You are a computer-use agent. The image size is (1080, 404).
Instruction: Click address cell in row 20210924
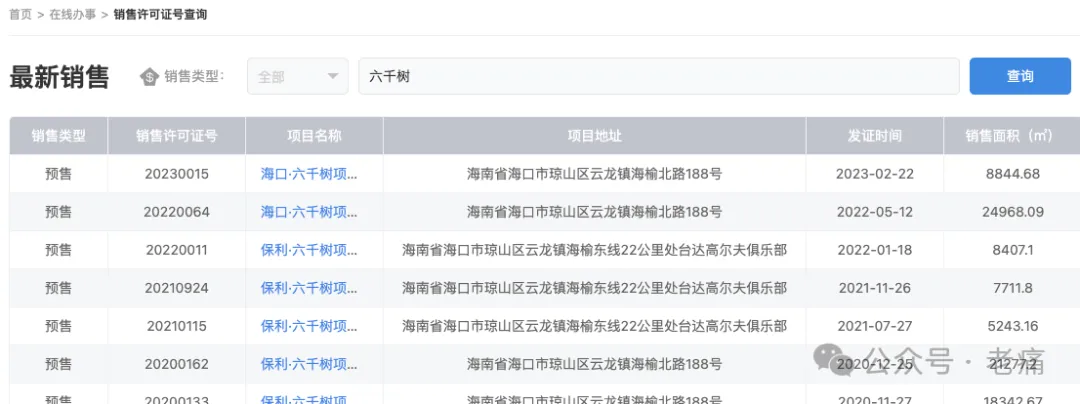tap(594, 288)
